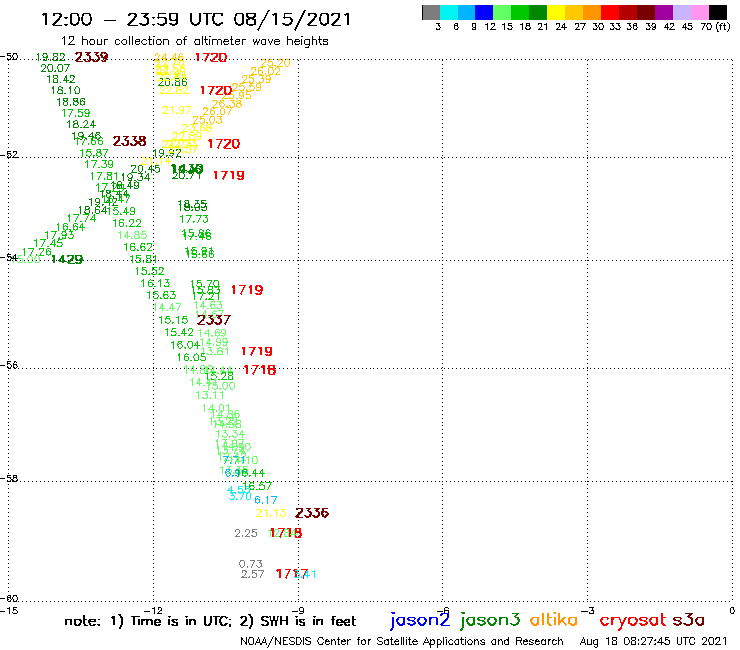Click the wave height value '16.22'

[127, 223]
